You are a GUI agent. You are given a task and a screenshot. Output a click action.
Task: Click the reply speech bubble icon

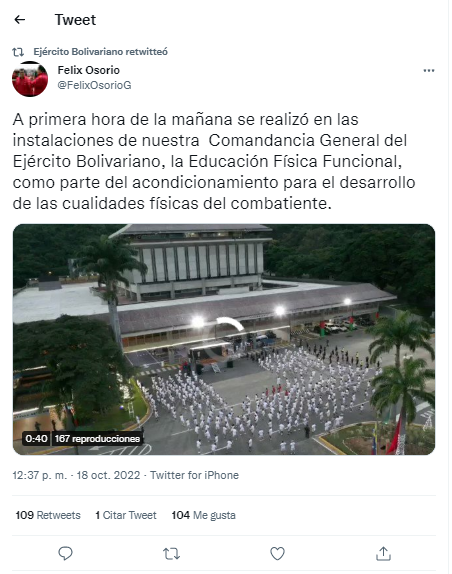click(66, 553)
